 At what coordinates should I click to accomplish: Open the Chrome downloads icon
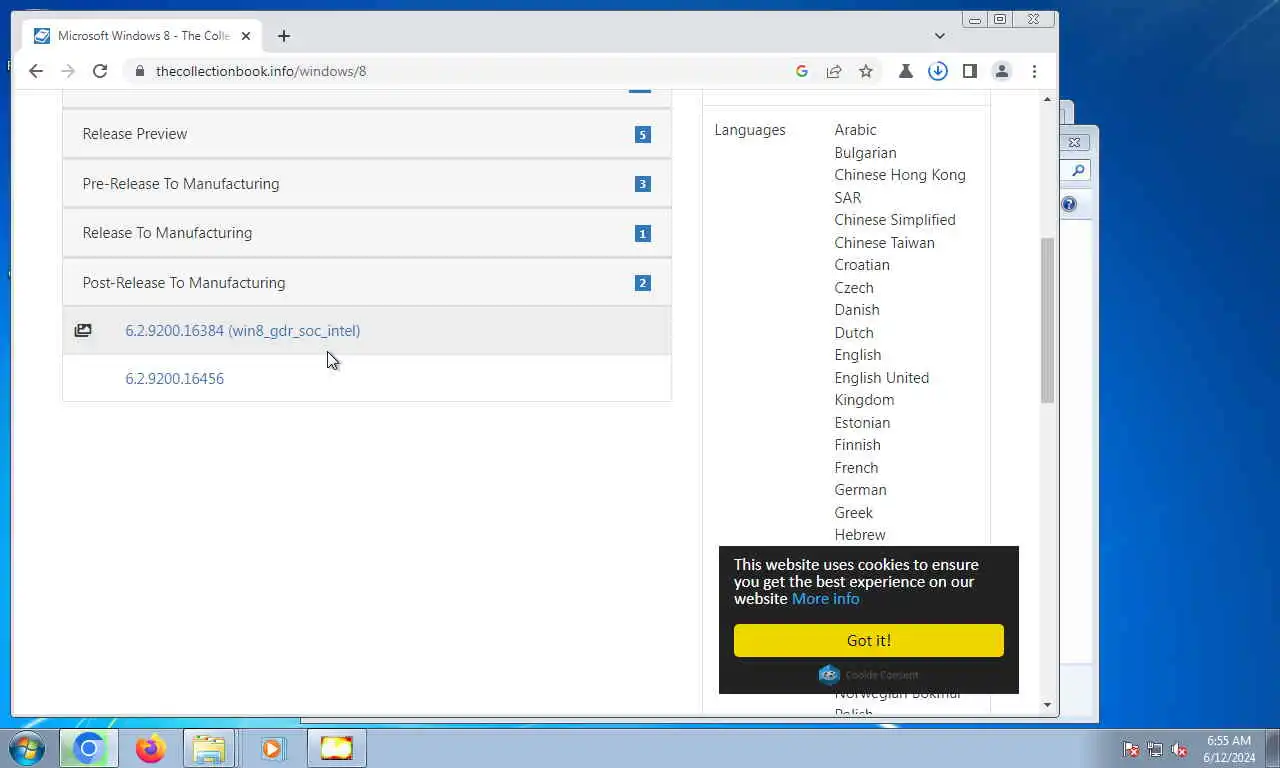coord(938,71)
